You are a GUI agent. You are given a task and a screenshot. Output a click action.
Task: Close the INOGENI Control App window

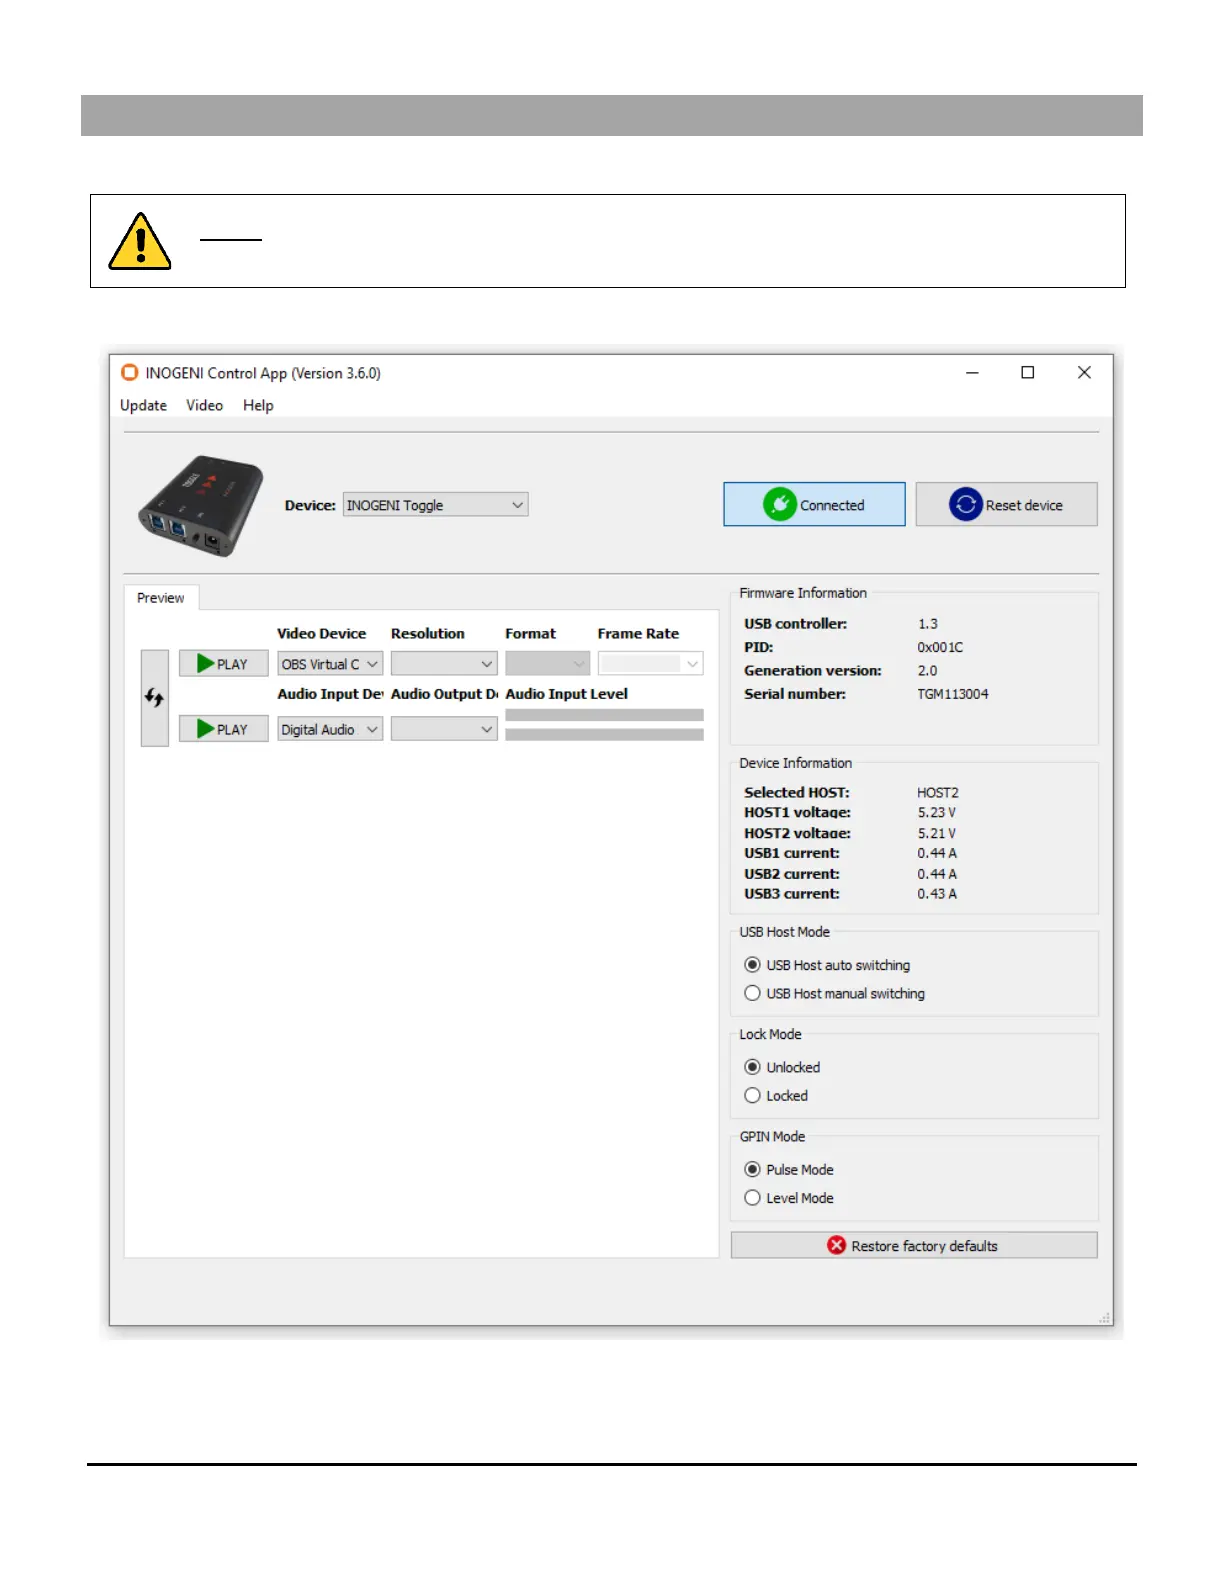(x=1084, y=372)
